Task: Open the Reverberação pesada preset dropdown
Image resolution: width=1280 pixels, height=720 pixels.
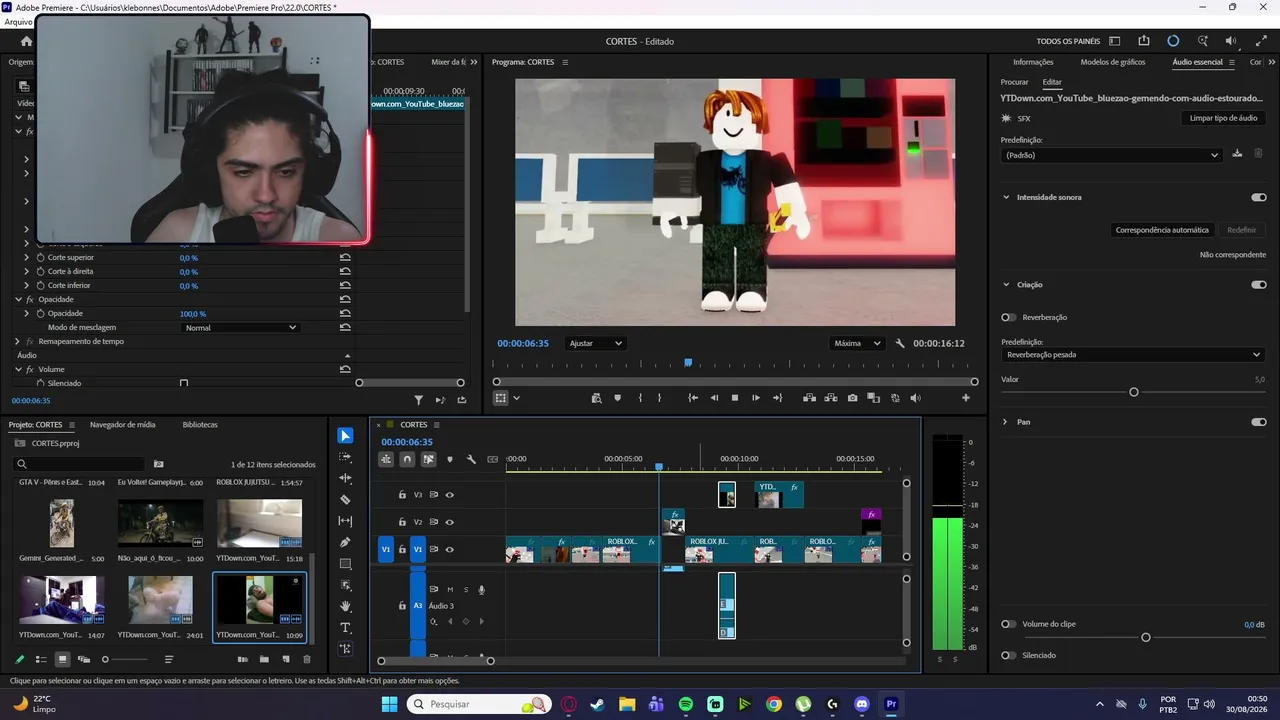Action: pyautogui.click(x=1132, y=354)
